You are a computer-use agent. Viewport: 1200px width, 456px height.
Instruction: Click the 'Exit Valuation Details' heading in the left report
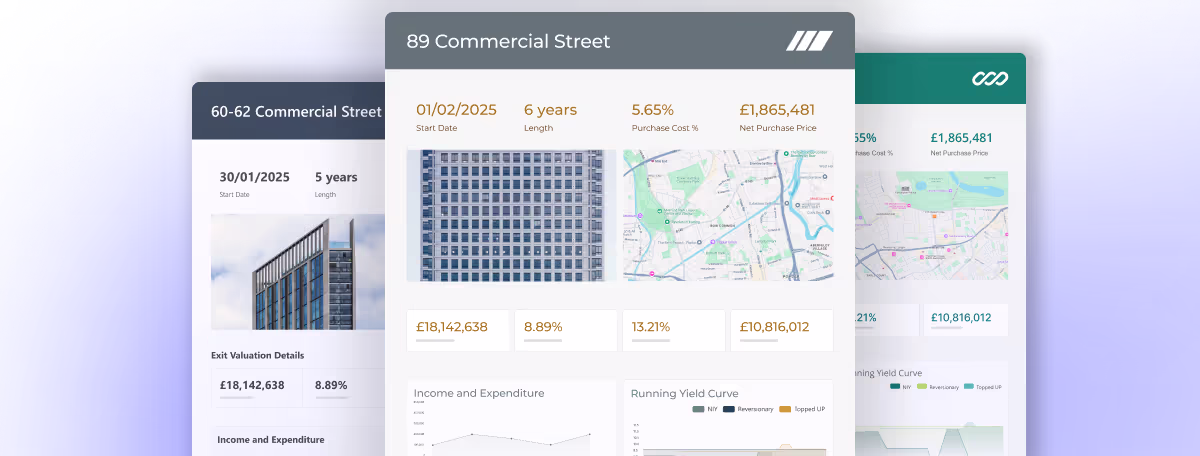(257, 355)
